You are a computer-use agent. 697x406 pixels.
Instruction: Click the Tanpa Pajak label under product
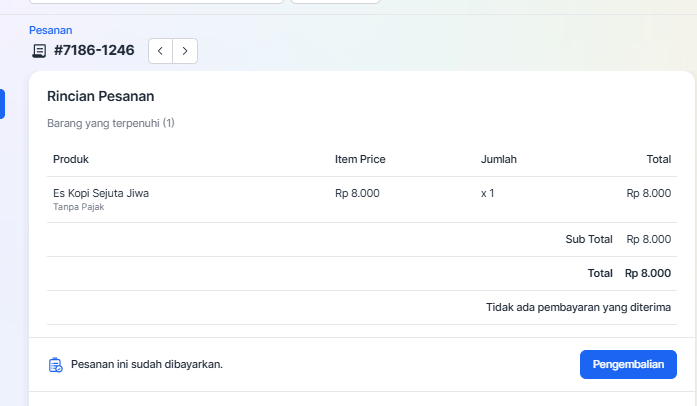(x=78, y=207)
